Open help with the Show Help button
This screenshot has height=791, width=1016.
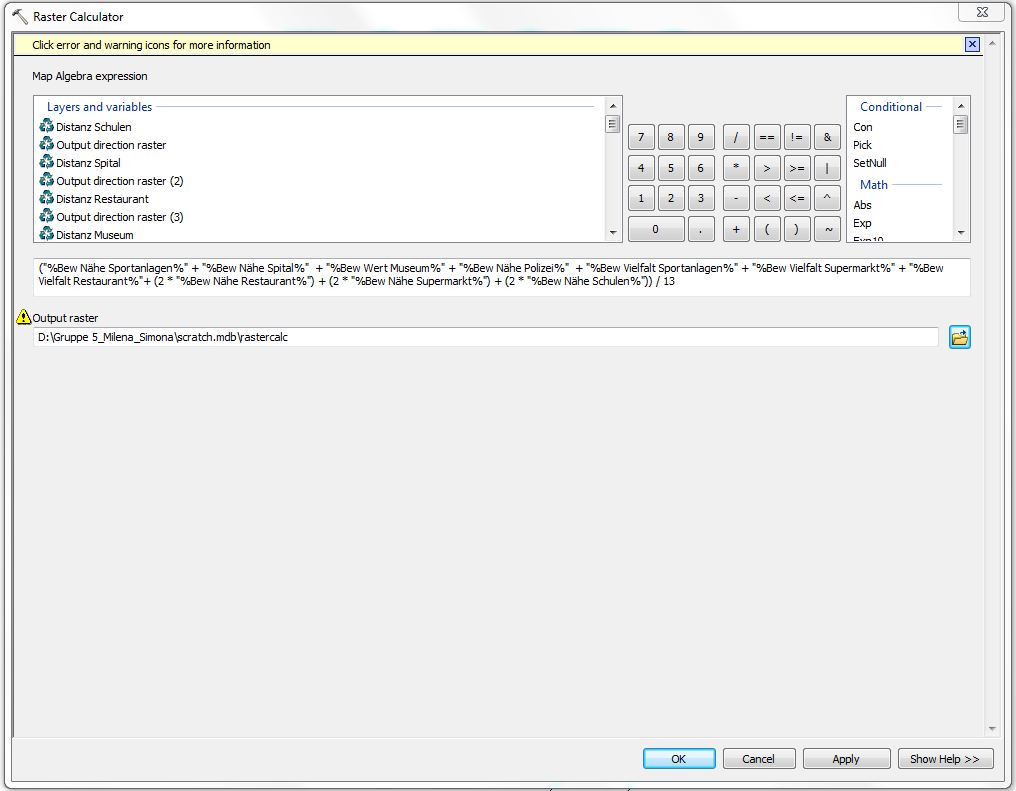pyautogui.click(x=944, y=758)
